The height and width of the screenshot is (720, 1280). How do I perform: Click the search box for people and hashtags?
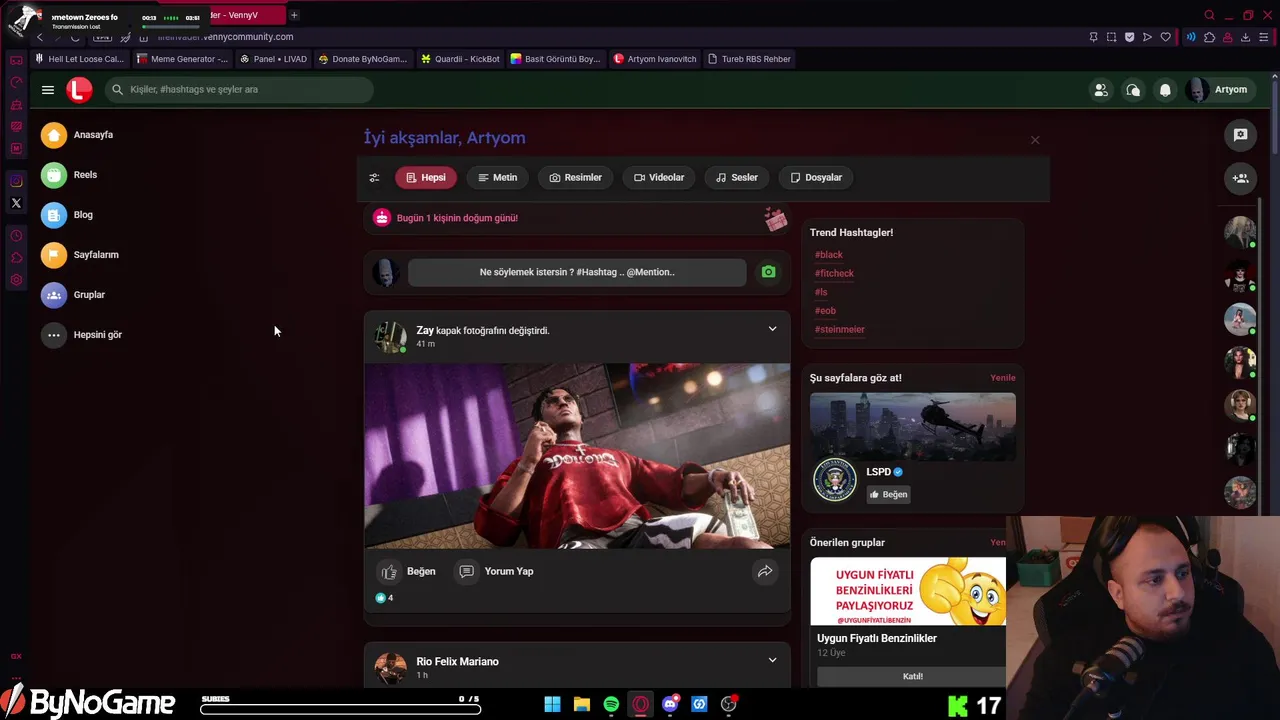239,90
